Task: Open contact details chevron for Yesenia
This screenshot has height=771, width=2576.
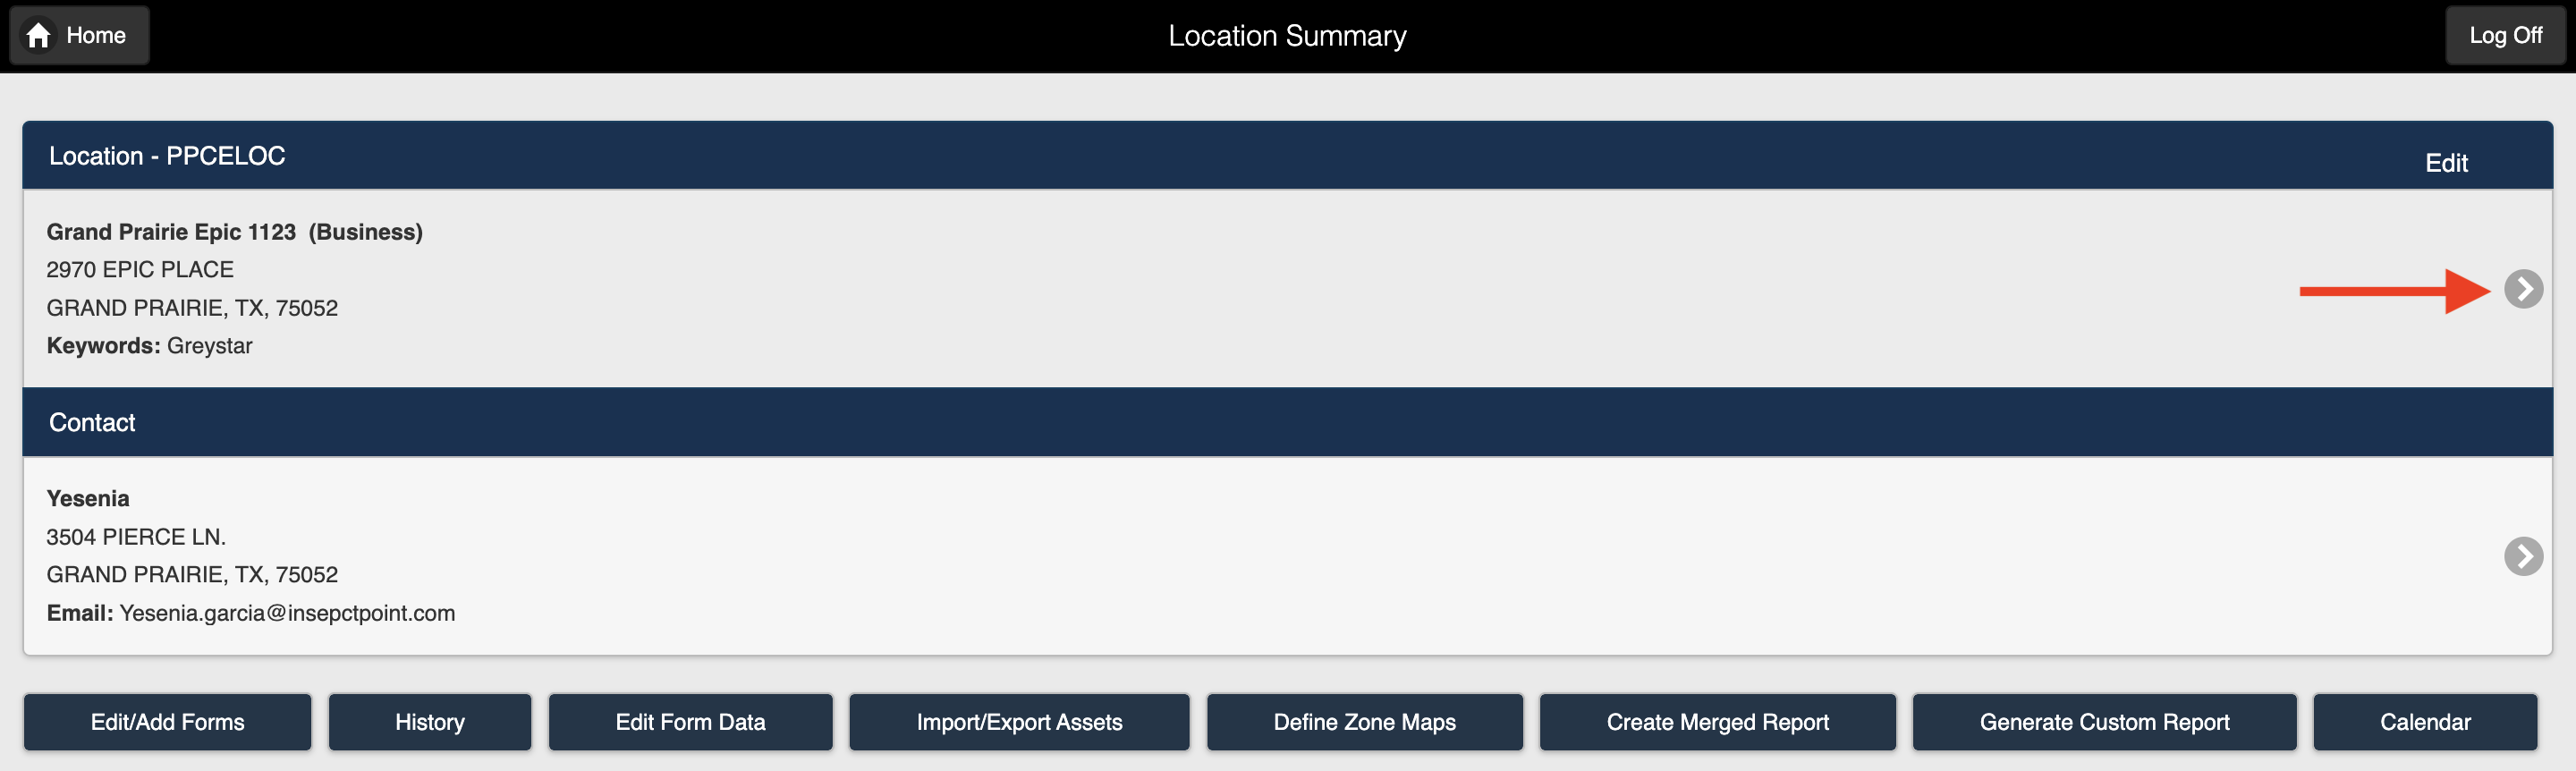Action: point(2523,557)
